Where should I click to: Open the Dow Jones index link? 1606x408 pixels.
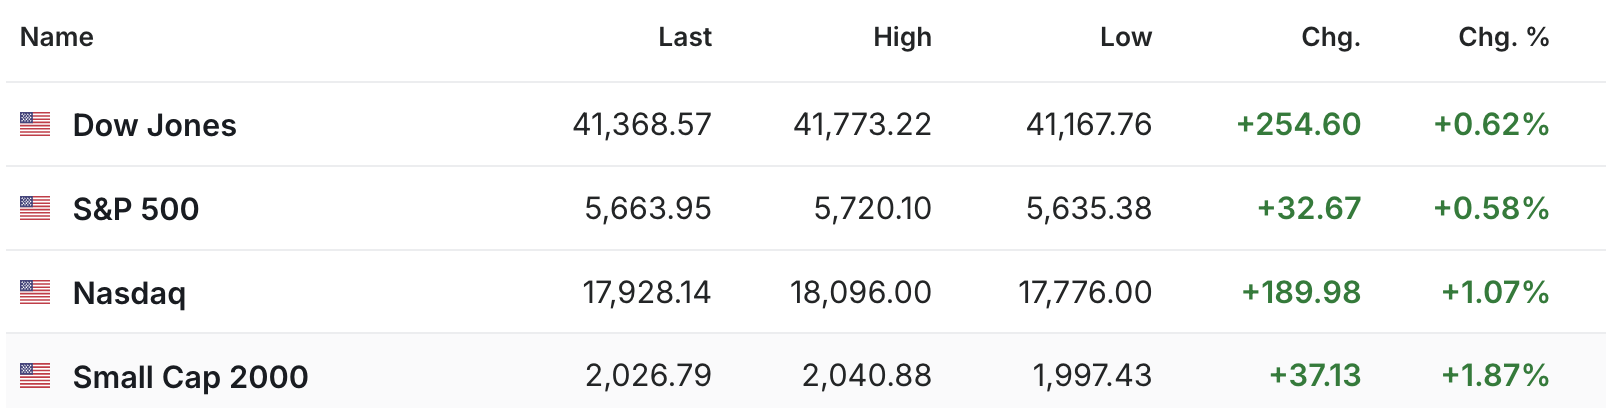[155, 125]
